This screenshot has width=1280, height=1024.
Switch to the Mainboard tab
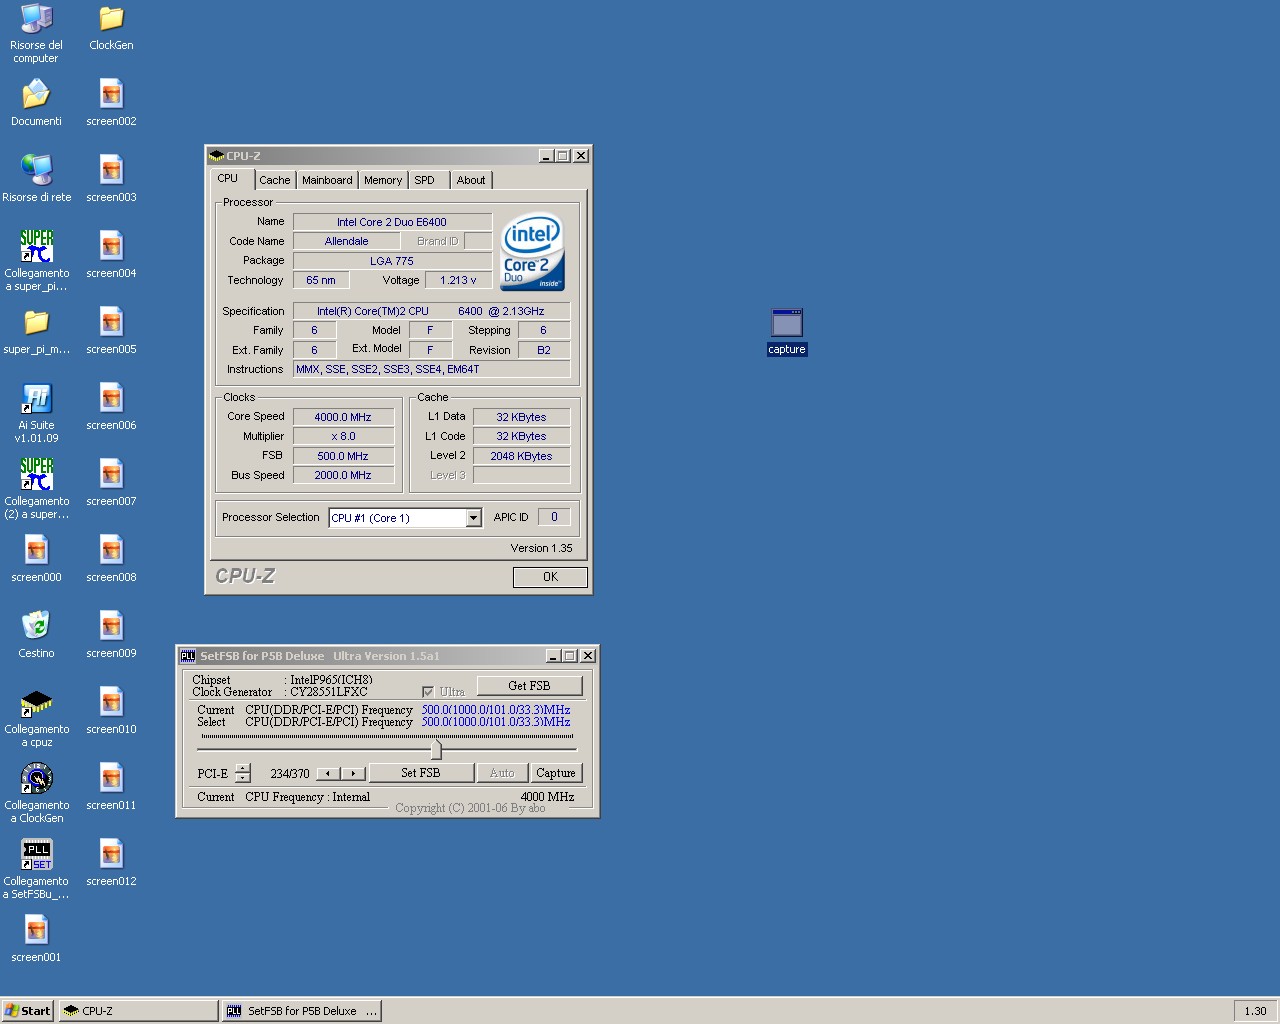pos(327,181)
